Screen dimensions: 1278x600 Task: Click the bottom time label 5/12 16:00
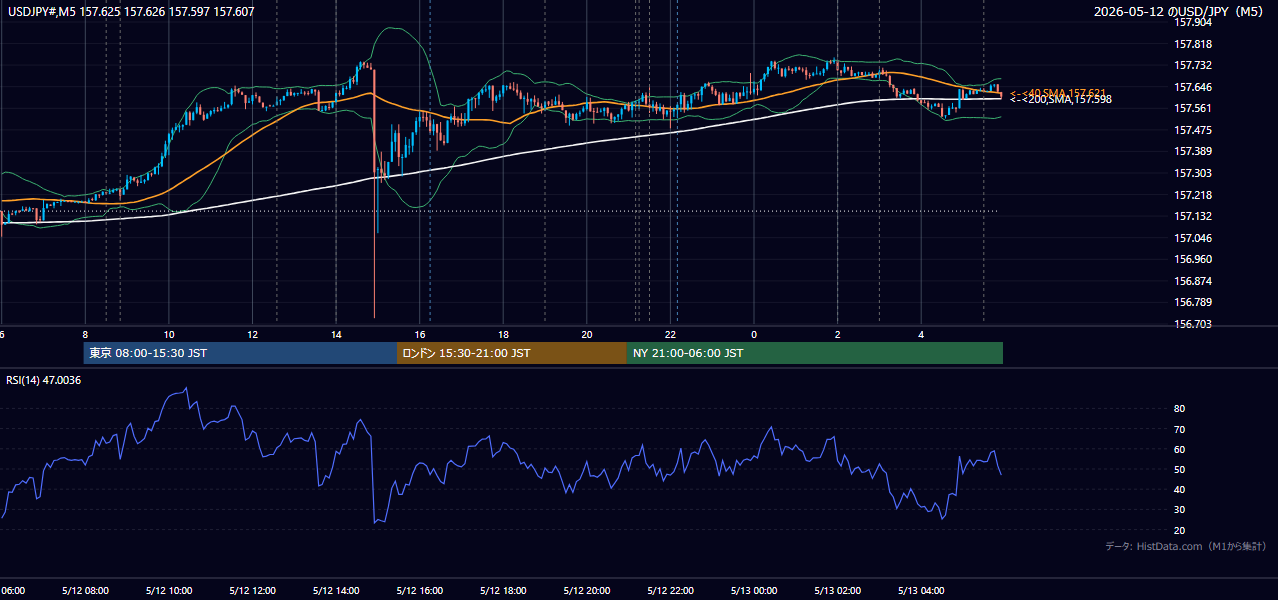point(420,590)
